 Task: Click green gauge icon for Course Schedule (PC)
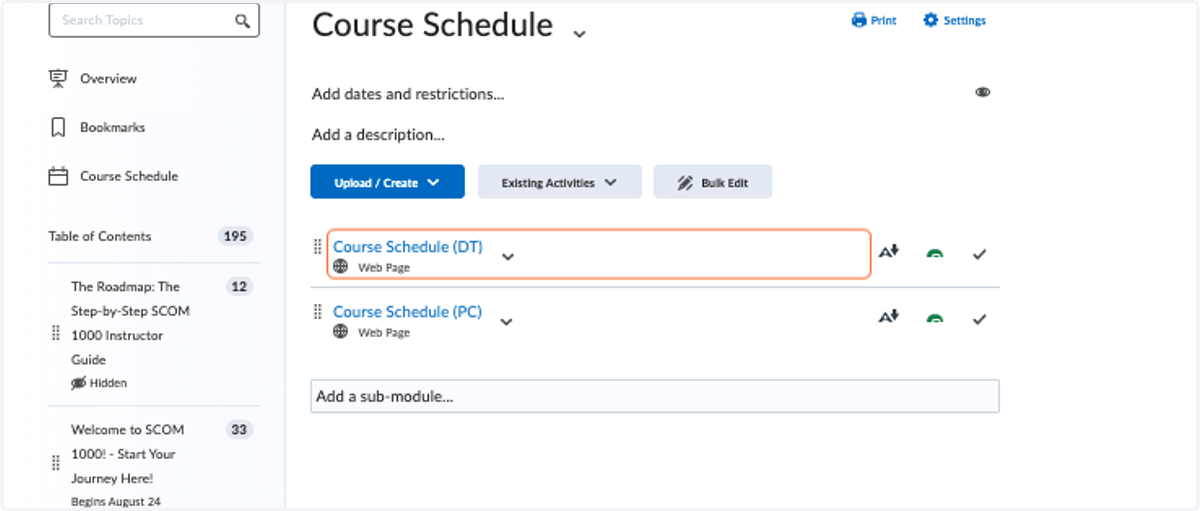[935, 319]
